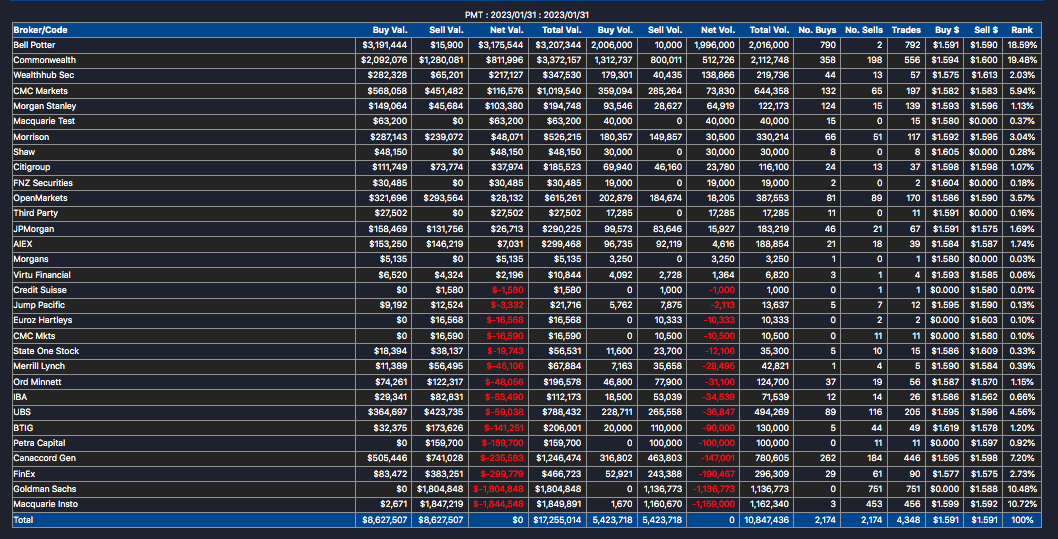This screenshot has height=539, width=1058.
Task: Click the No. Sells column header
Action: point(863,30)
